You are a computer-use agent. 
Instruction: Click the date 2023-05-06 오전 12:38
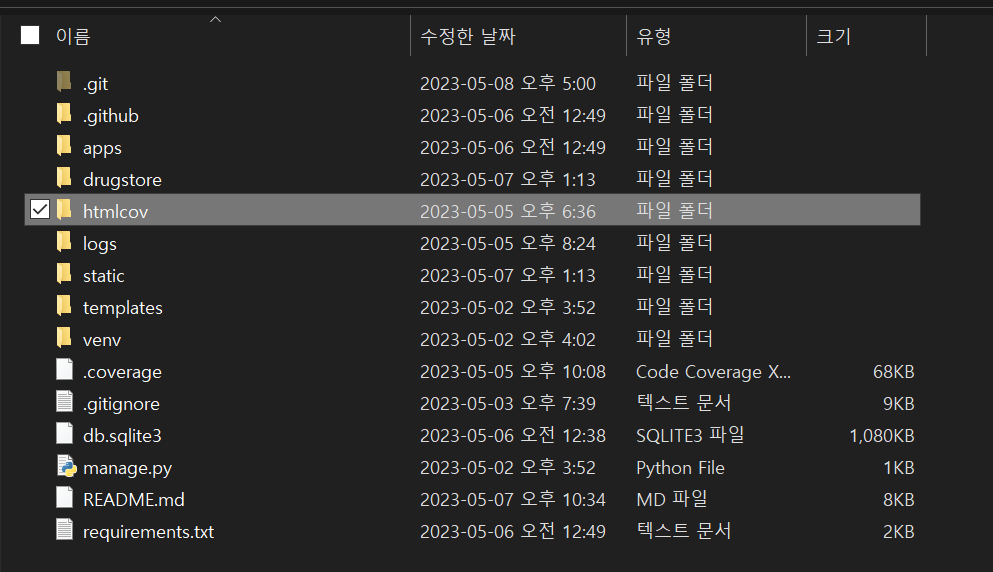pos(513,436)
